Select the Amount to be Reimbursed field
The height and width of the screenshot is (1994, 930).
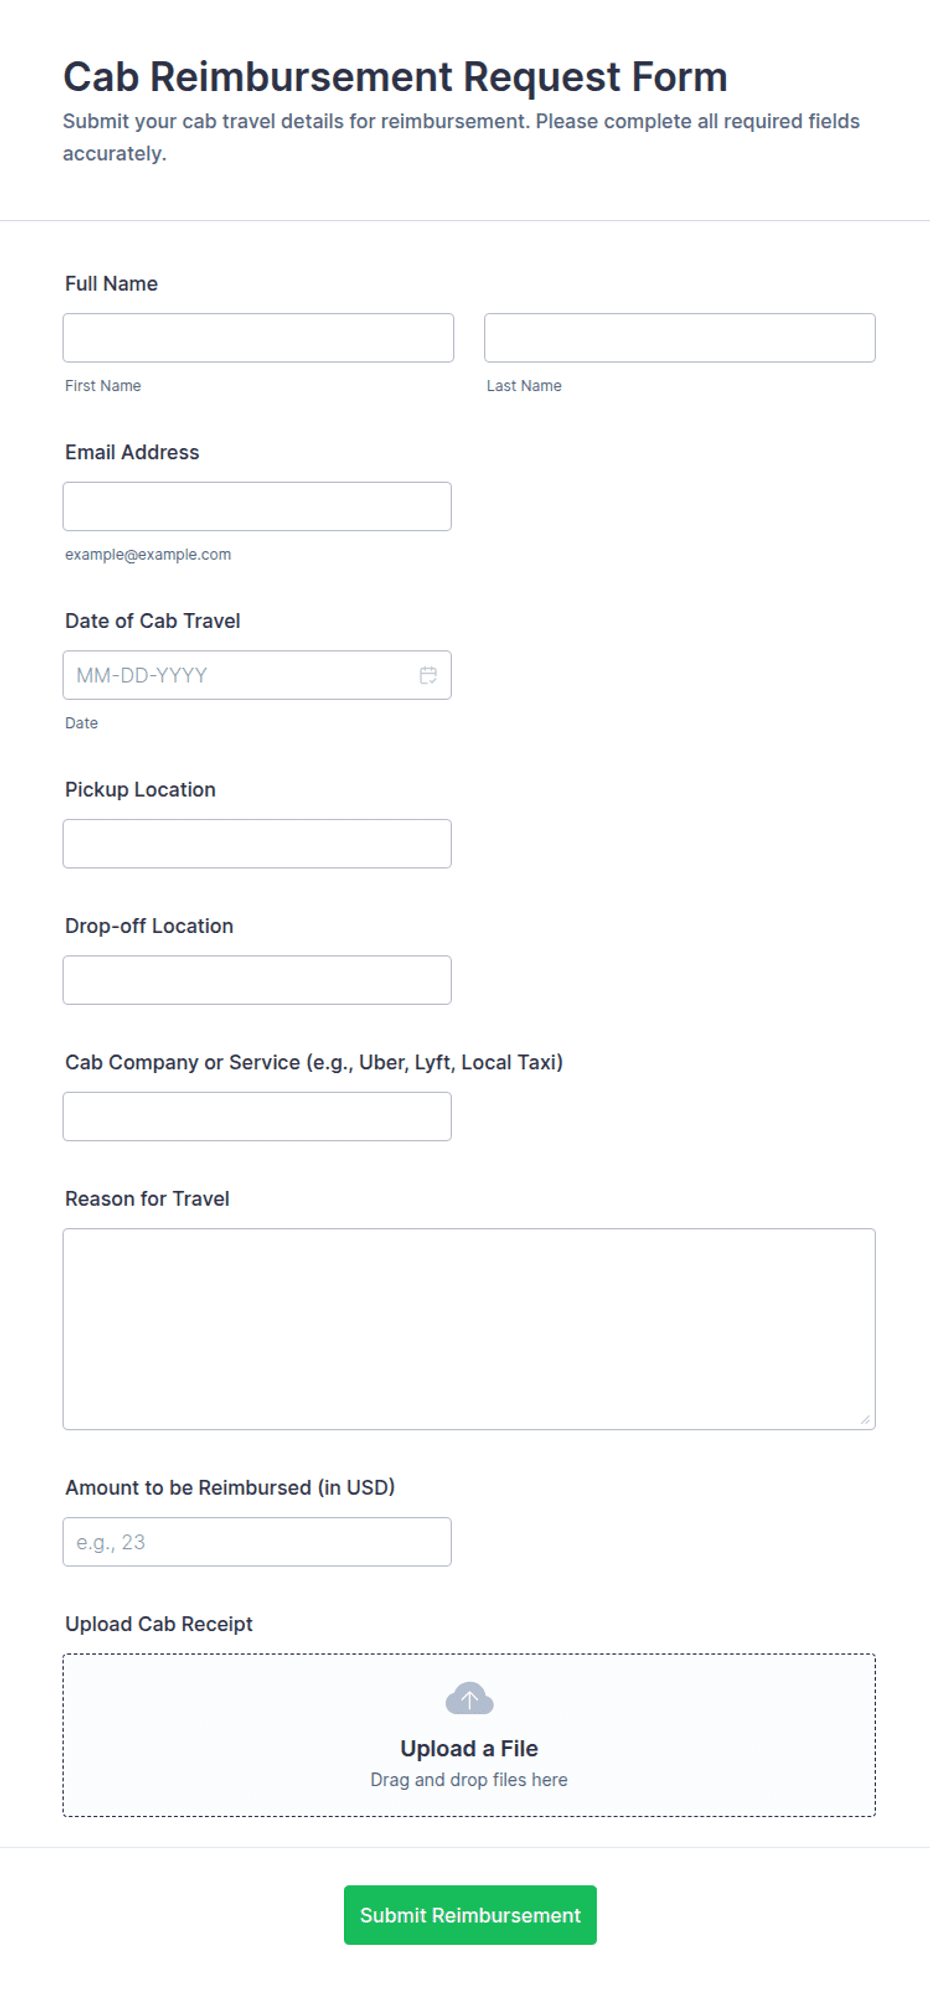pyautogui.click(x=257, y=1542)
